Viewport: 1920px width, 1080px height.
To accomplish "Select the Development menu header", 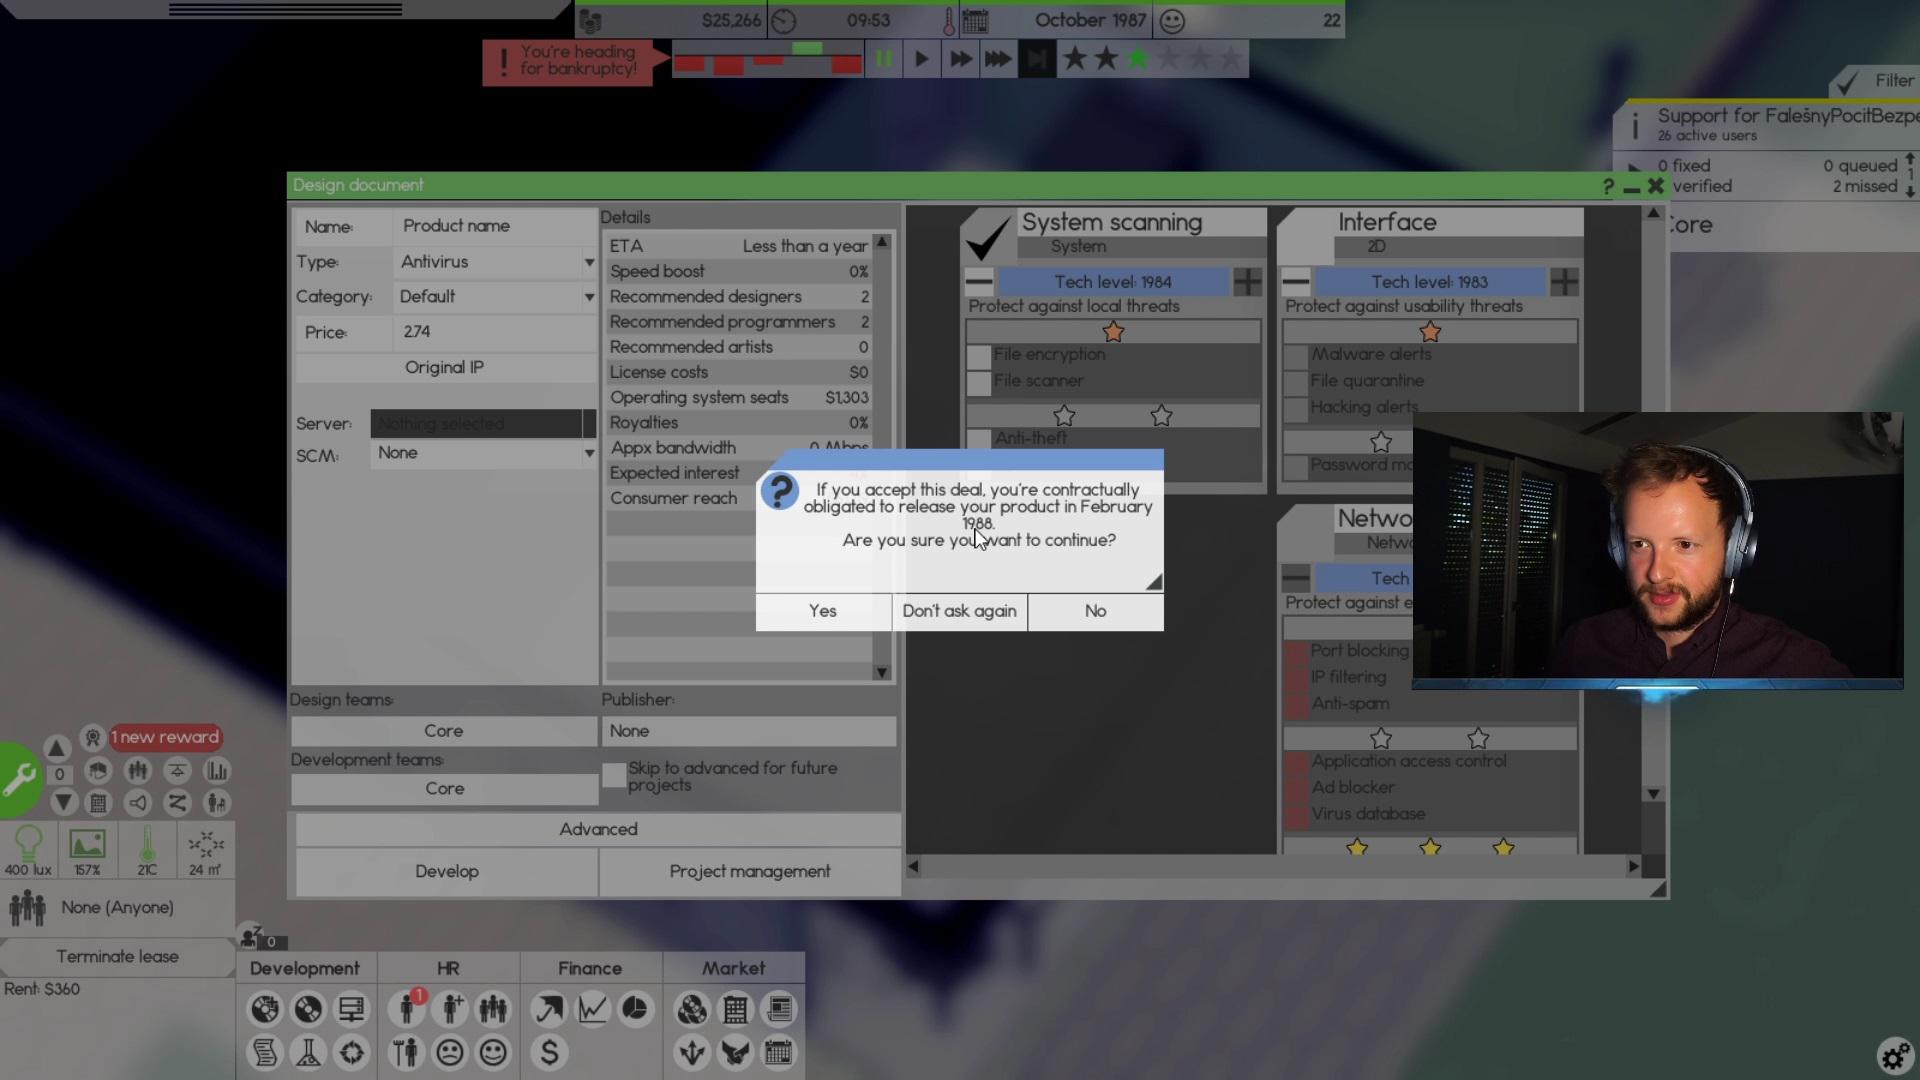I will coord(305,968).
